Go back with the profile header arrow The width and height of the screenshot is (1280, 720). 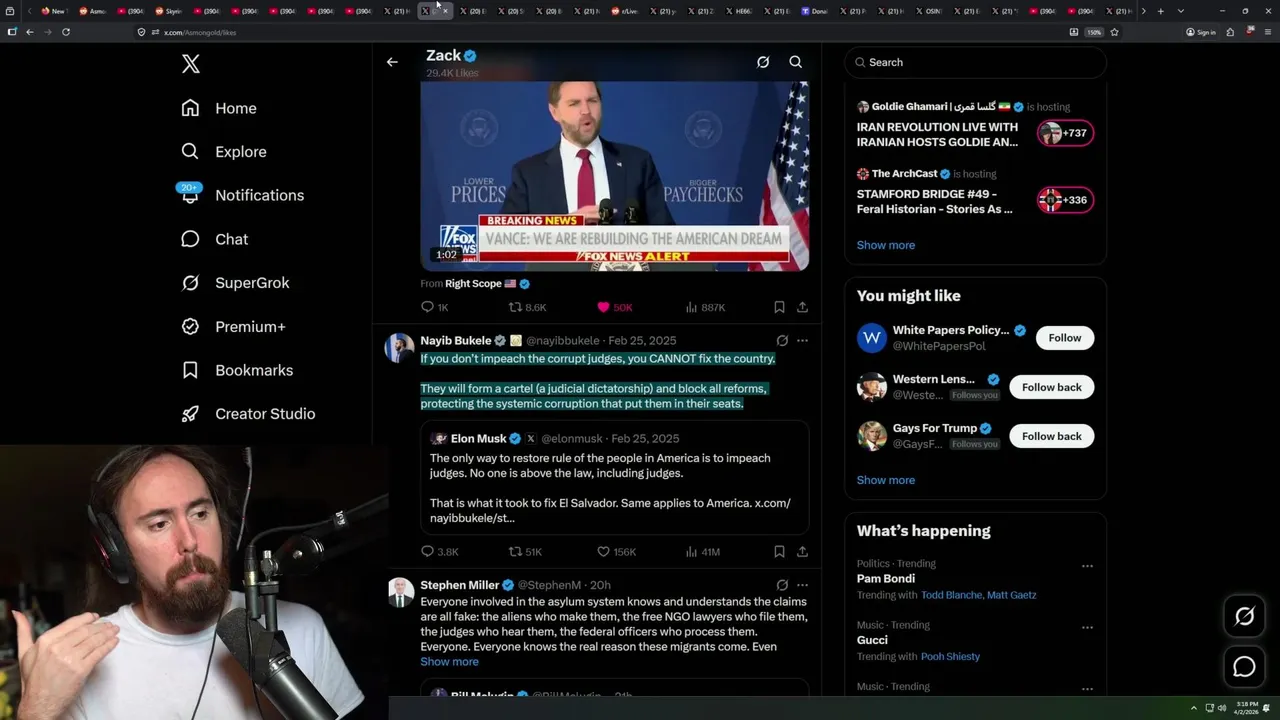pos(392,62)
